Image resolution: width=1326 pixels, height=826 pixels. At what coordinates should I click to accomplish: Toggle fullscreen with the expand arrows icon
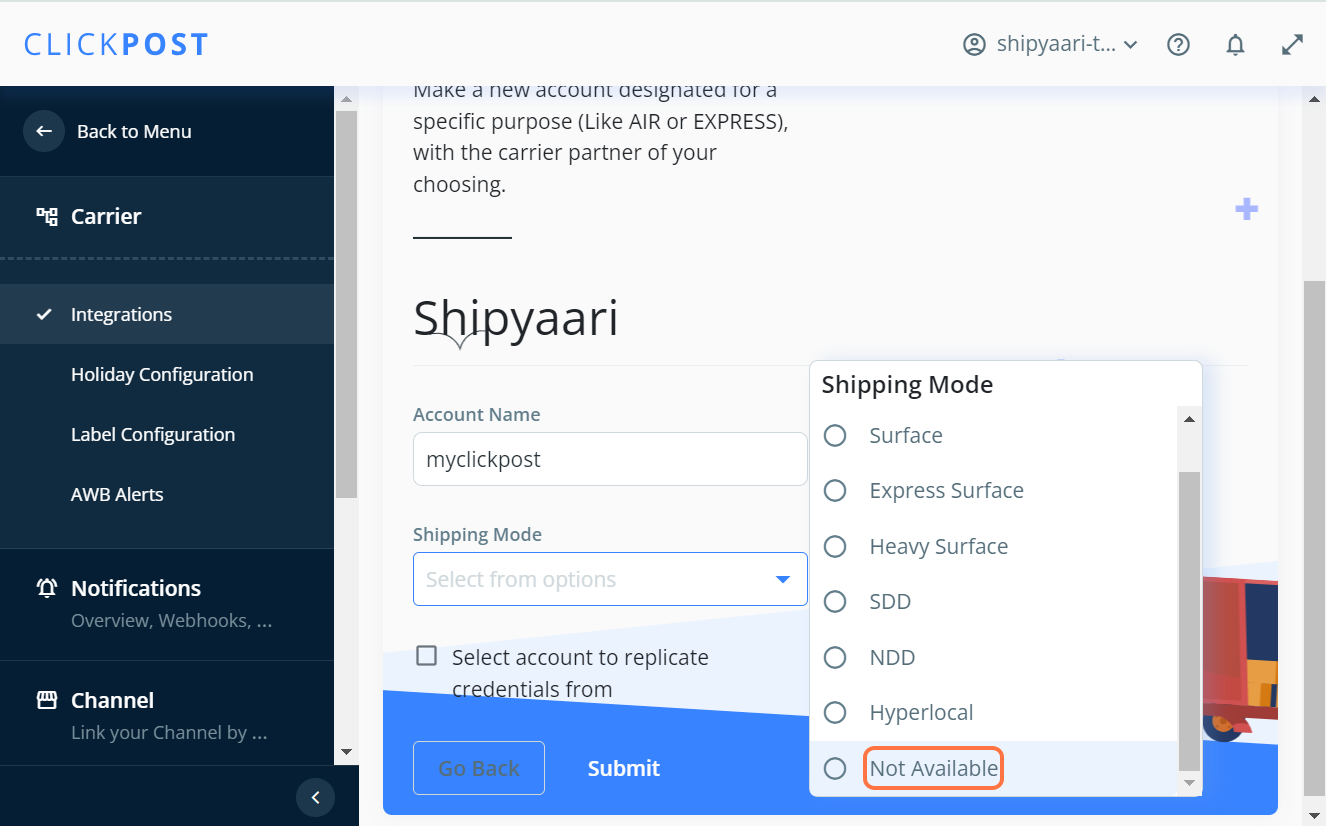1293,45
